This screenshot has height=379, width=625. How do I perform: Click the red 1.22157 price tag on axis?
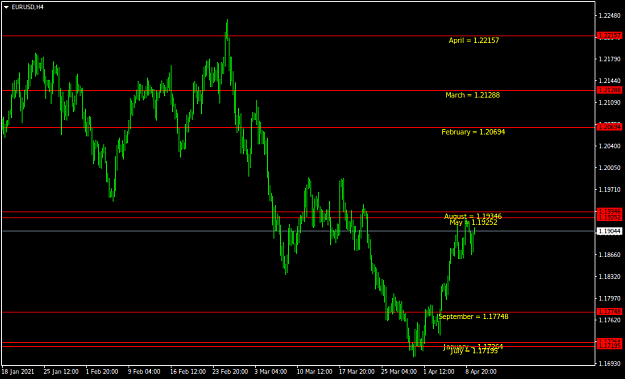pyautogui.click(x=609, y=36)
